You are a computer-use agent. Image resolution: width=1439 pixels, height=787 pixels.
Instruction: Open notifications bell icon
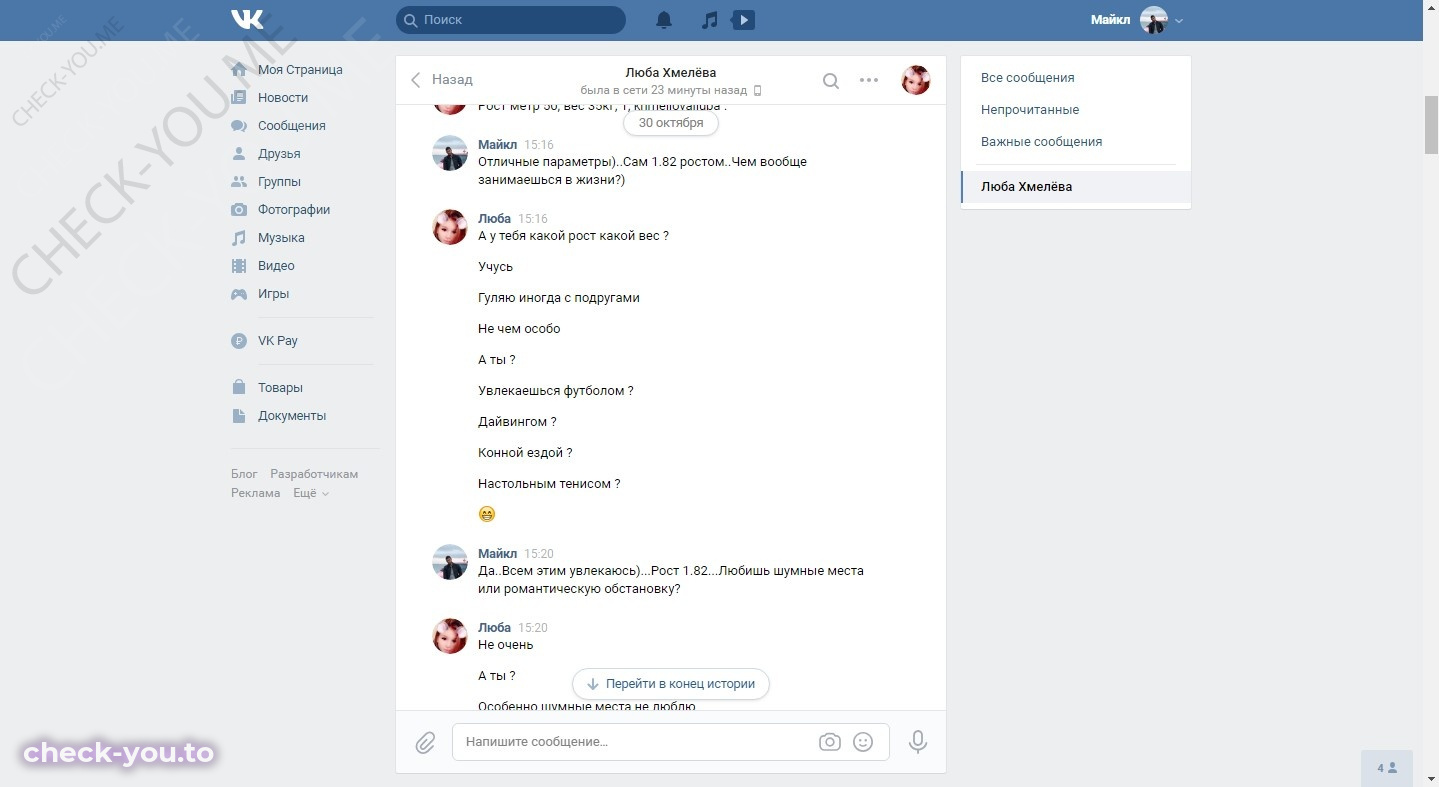[x=664, y=20]
